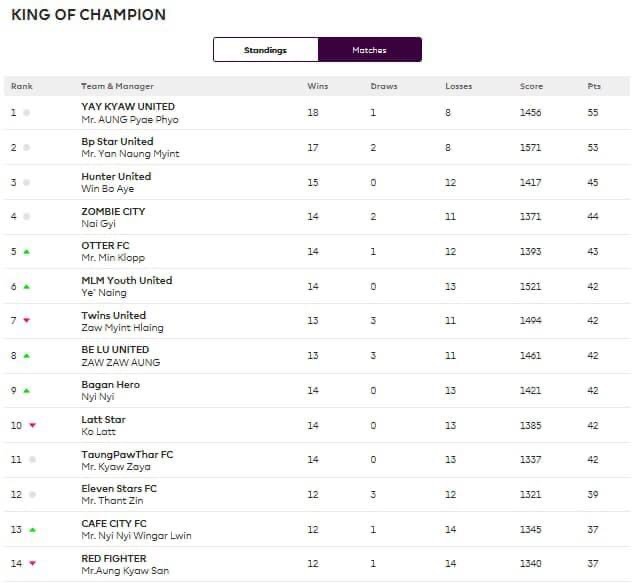Click the red down arrow beside Latt Star
This screenshot has height=587, width=637.
[x=32, y=426]
